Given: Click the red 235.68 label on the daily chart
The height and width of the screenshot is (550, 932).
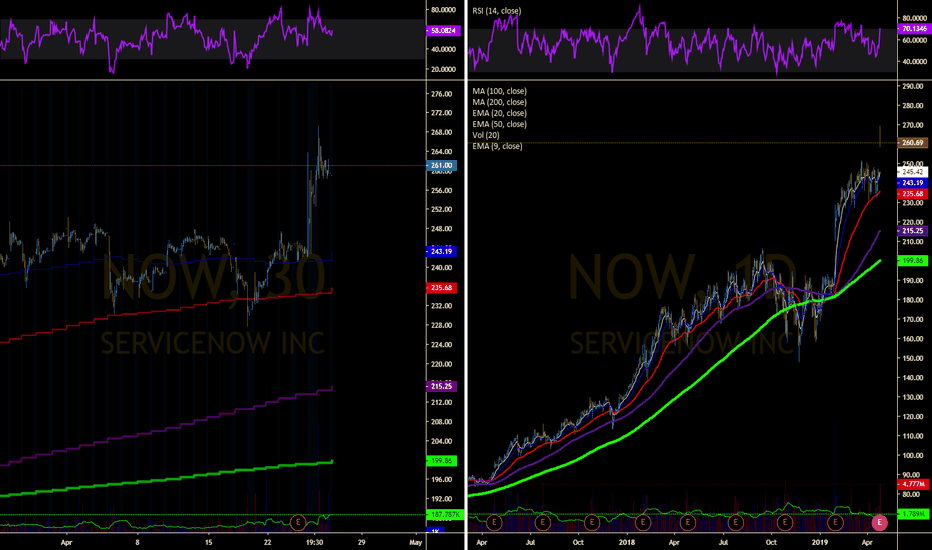Looking at the screenshot, I should [x=912, y=194].
